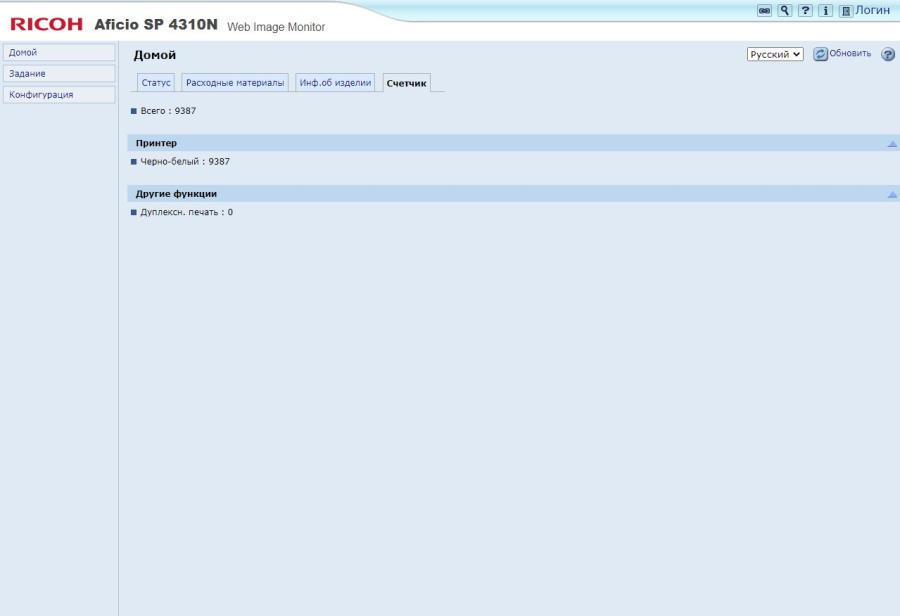
Task: Select the Инф.об изделии tab
Action: point(335,83)
